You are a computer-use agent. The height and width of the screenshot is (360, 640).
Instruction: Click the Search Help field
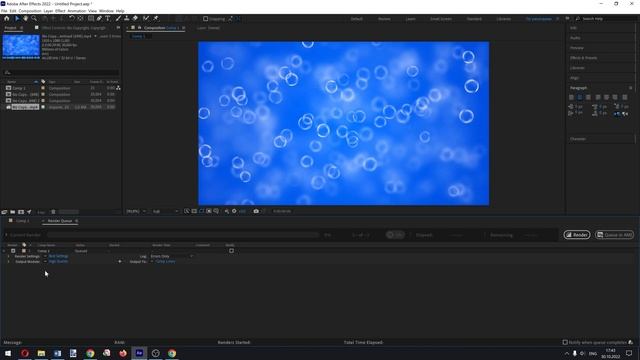606,19
